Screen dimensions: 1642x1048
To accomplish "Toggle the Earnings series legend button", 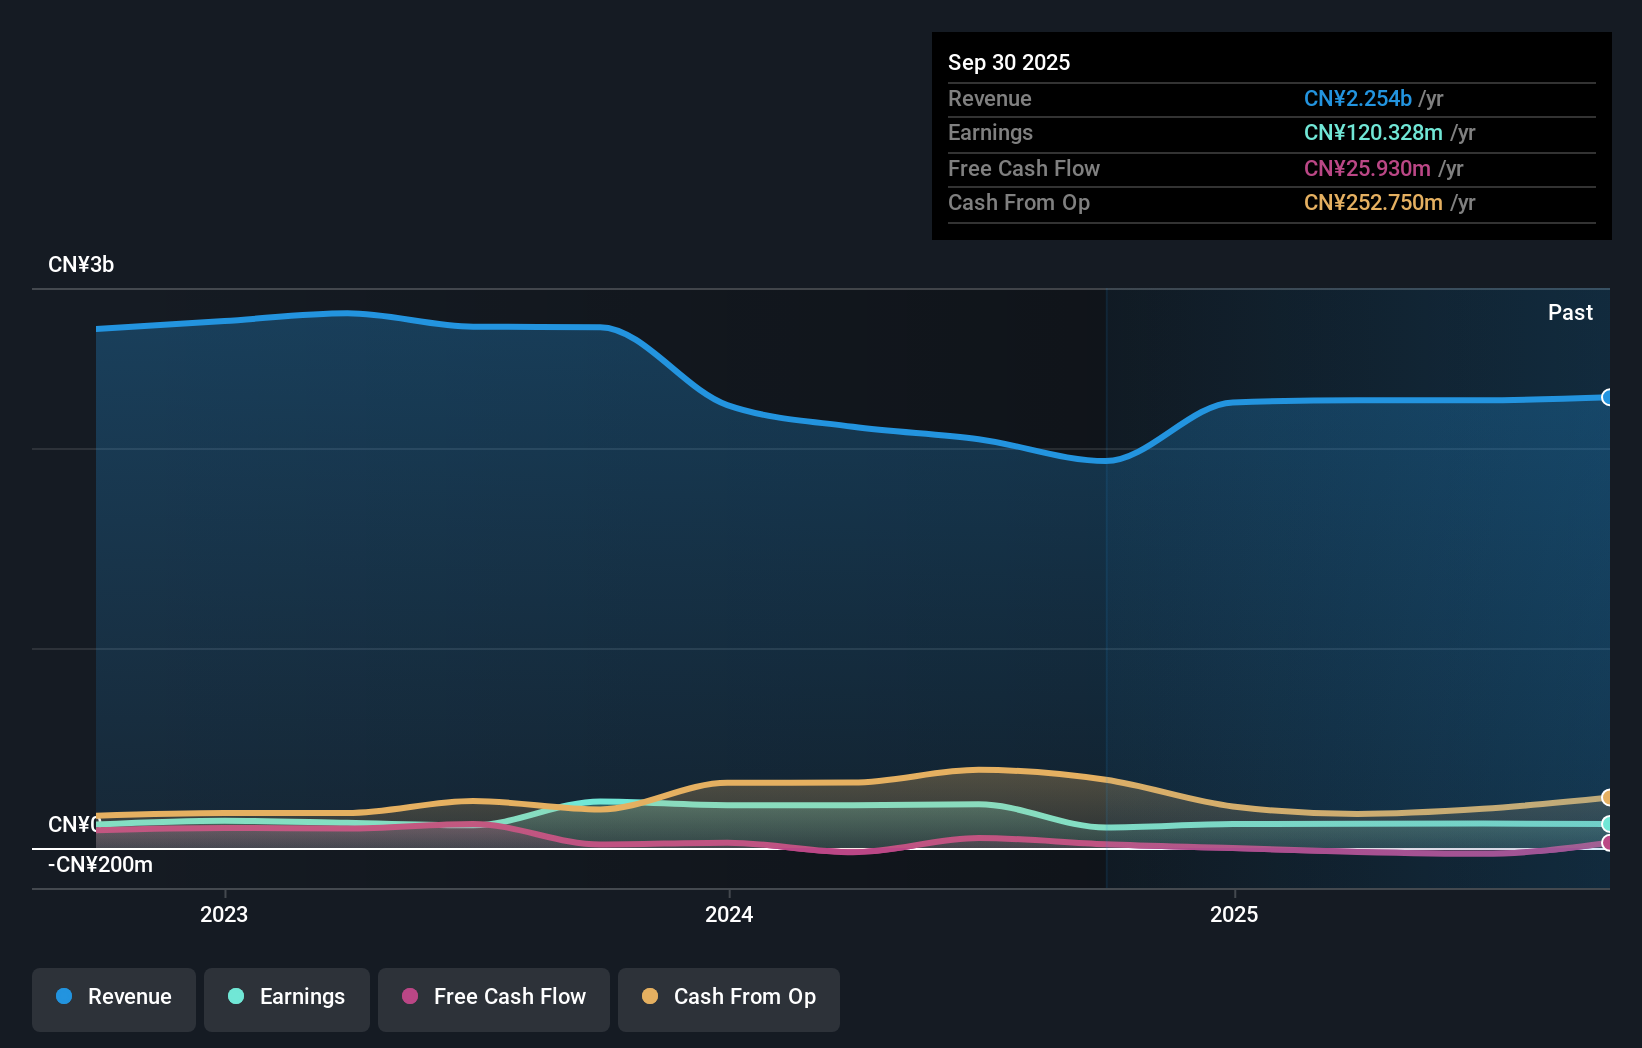I will coord(287,999).
